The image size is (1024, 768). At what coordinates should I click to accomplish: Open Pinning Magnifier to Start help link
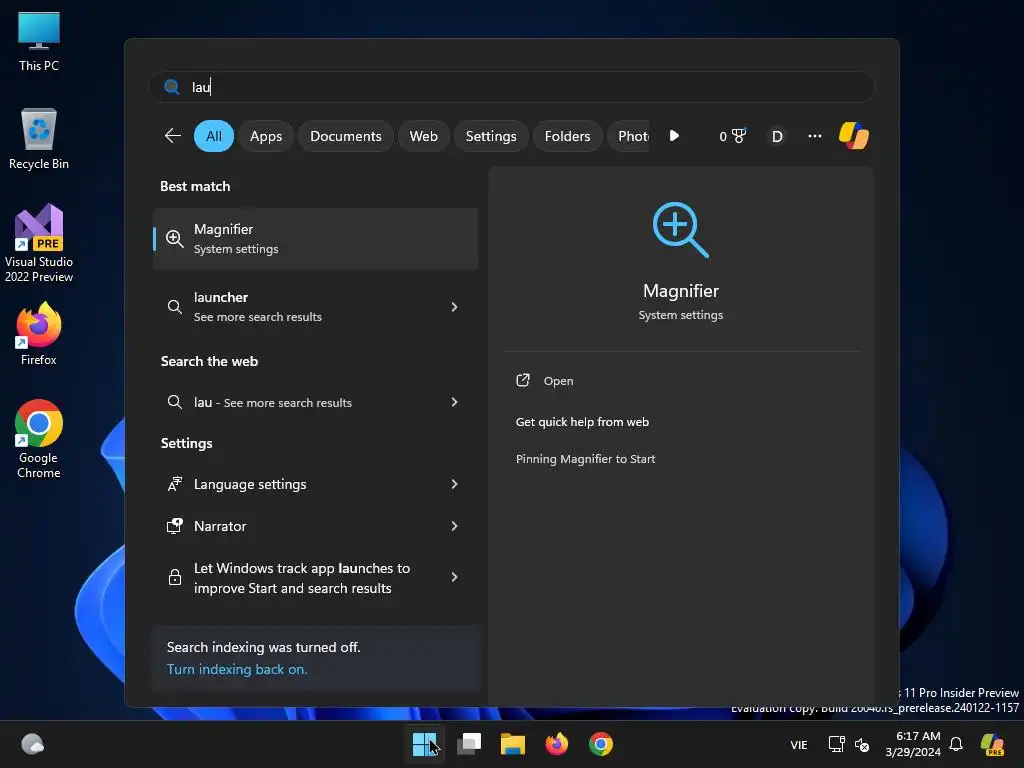click(x=585, y=459)
